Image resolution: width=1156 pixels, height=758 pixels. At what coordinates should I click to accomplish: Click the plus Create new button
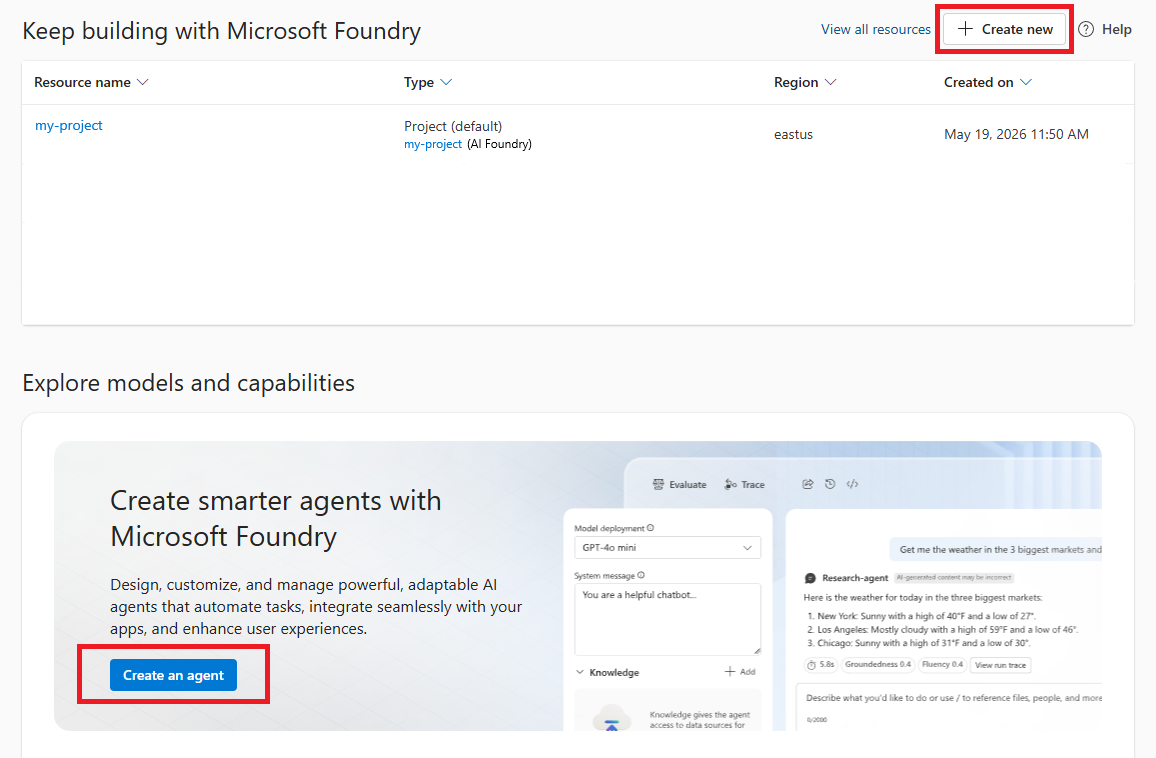click(1004, 29)
